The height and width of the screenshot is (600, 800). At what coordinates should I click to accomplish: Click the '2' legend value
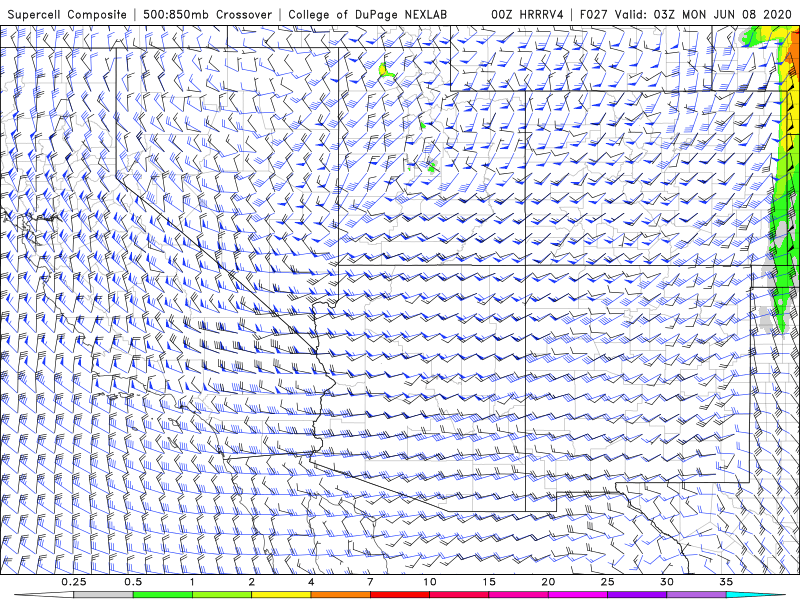point(252,582)
